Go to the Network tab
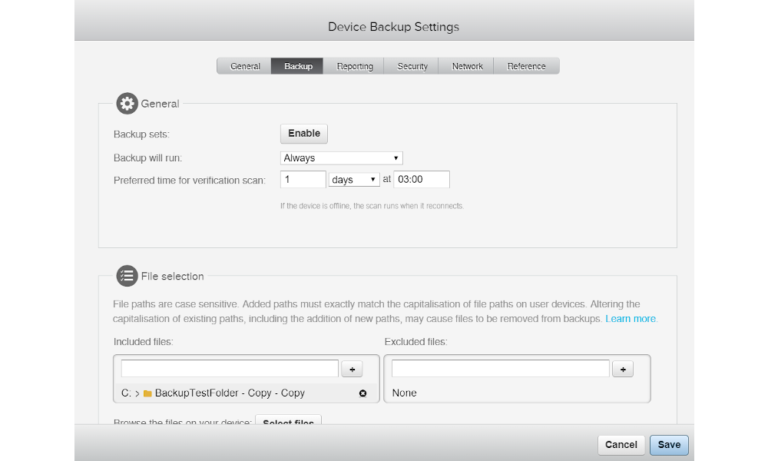 click(x=467, y=66)
